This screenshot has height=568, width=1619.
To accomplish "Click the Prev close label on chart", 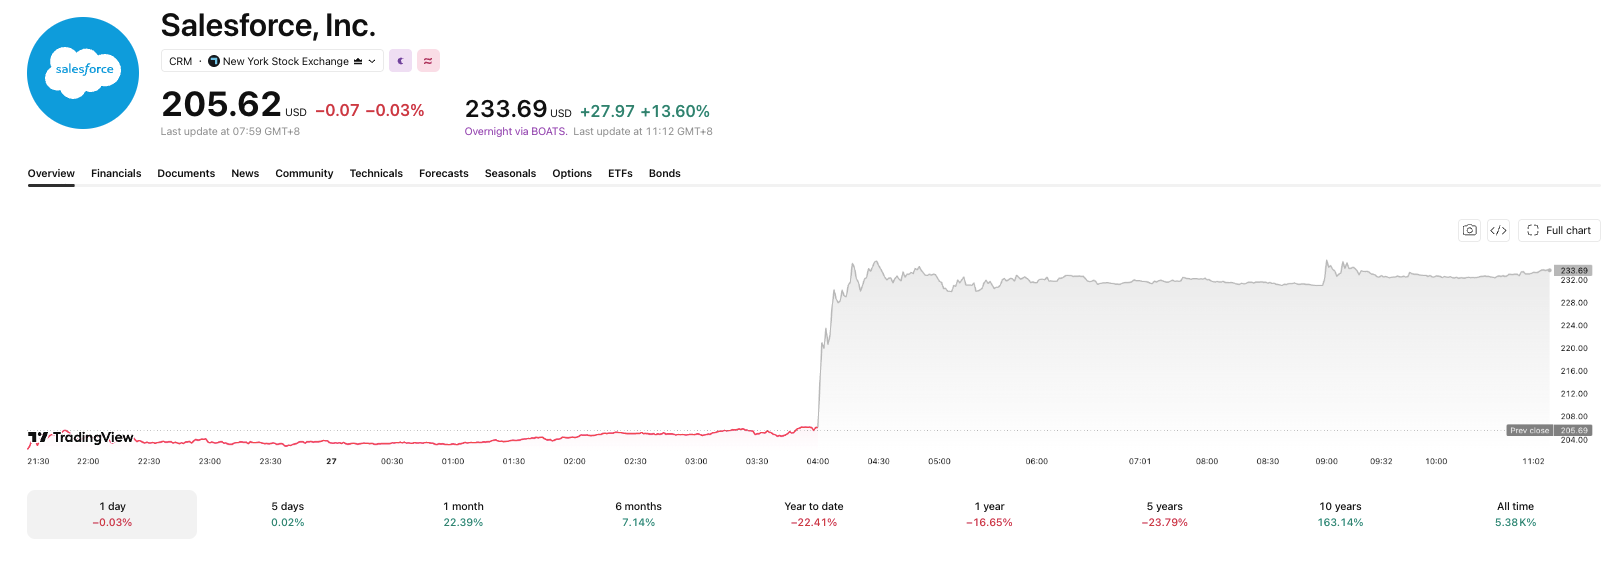I will tap(1529, 430).
